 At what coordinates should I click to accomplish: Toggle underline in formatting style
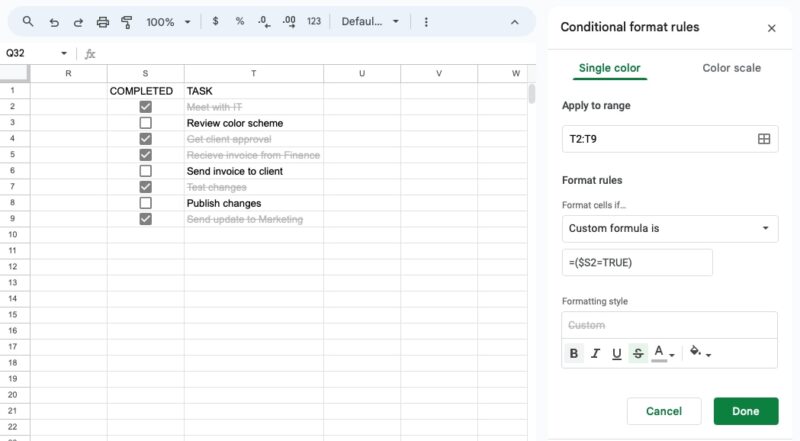point(616,353)
